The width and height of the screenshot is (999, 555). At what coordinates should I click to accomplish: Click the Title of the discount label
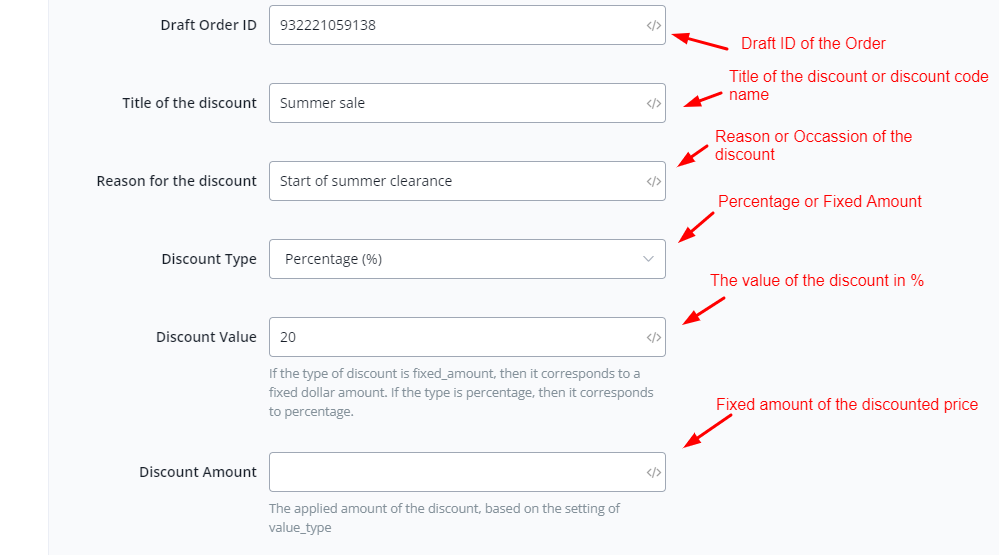(x=189, y=103)
